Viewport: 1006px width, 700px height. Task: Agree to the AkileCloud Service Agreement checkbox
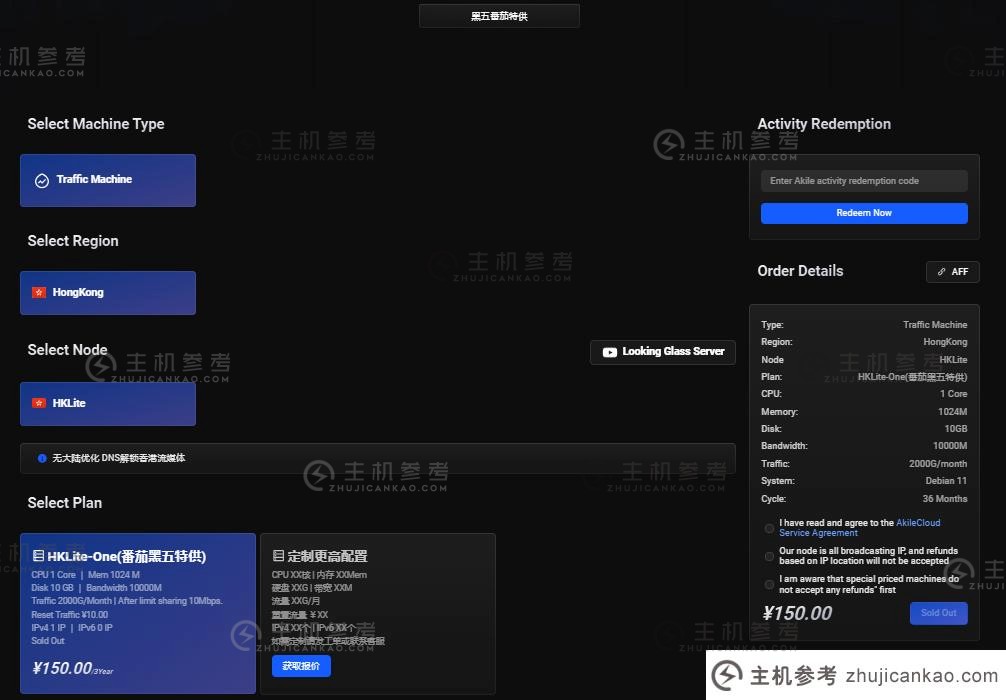pyautogui.click(x=769, y=528)
